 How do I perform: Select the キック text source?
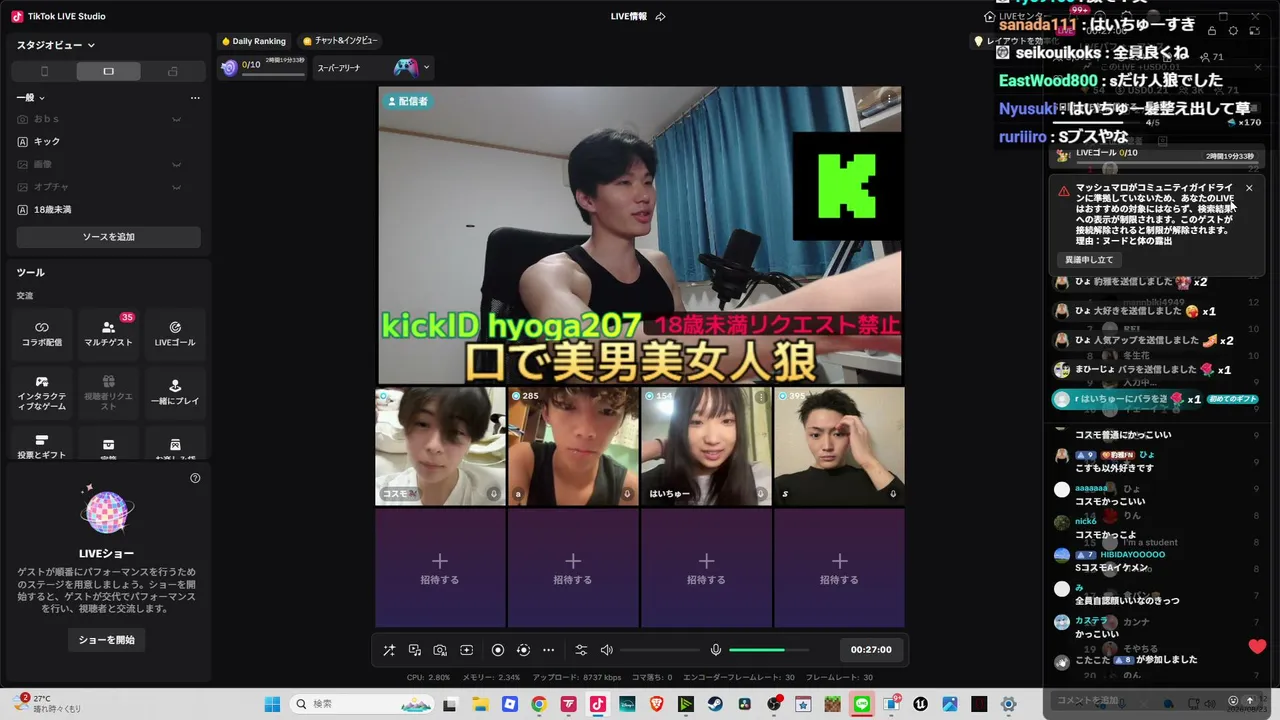pos(108,142)
